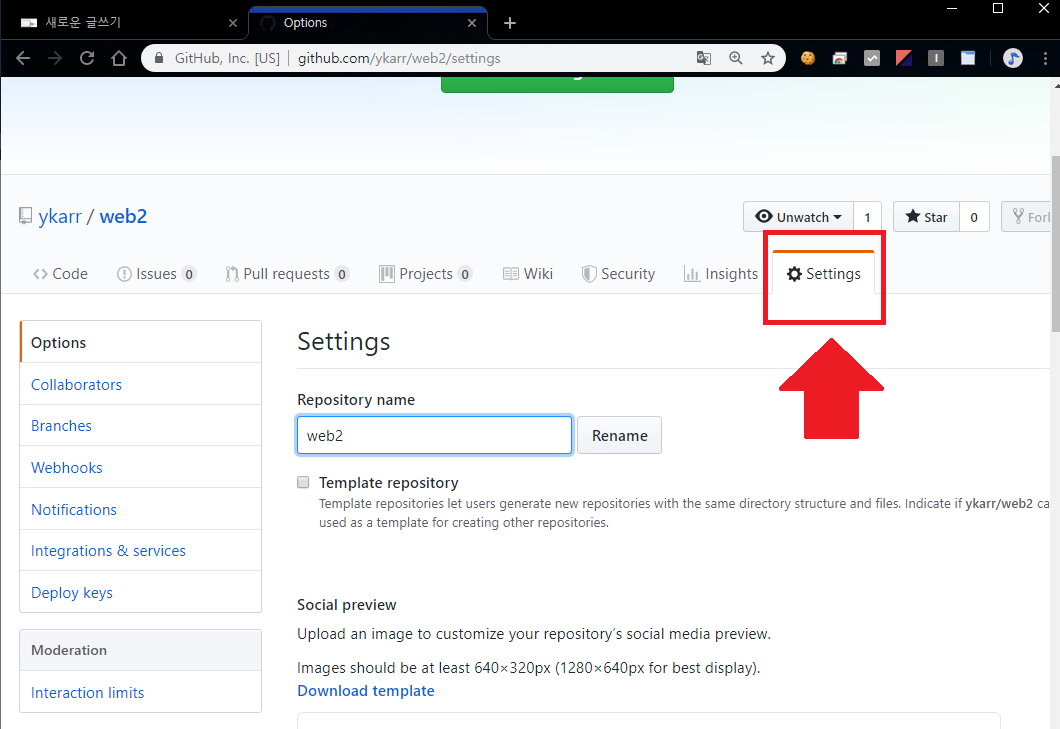
Task: Close the Options browser tab
Action: (472, 23)
